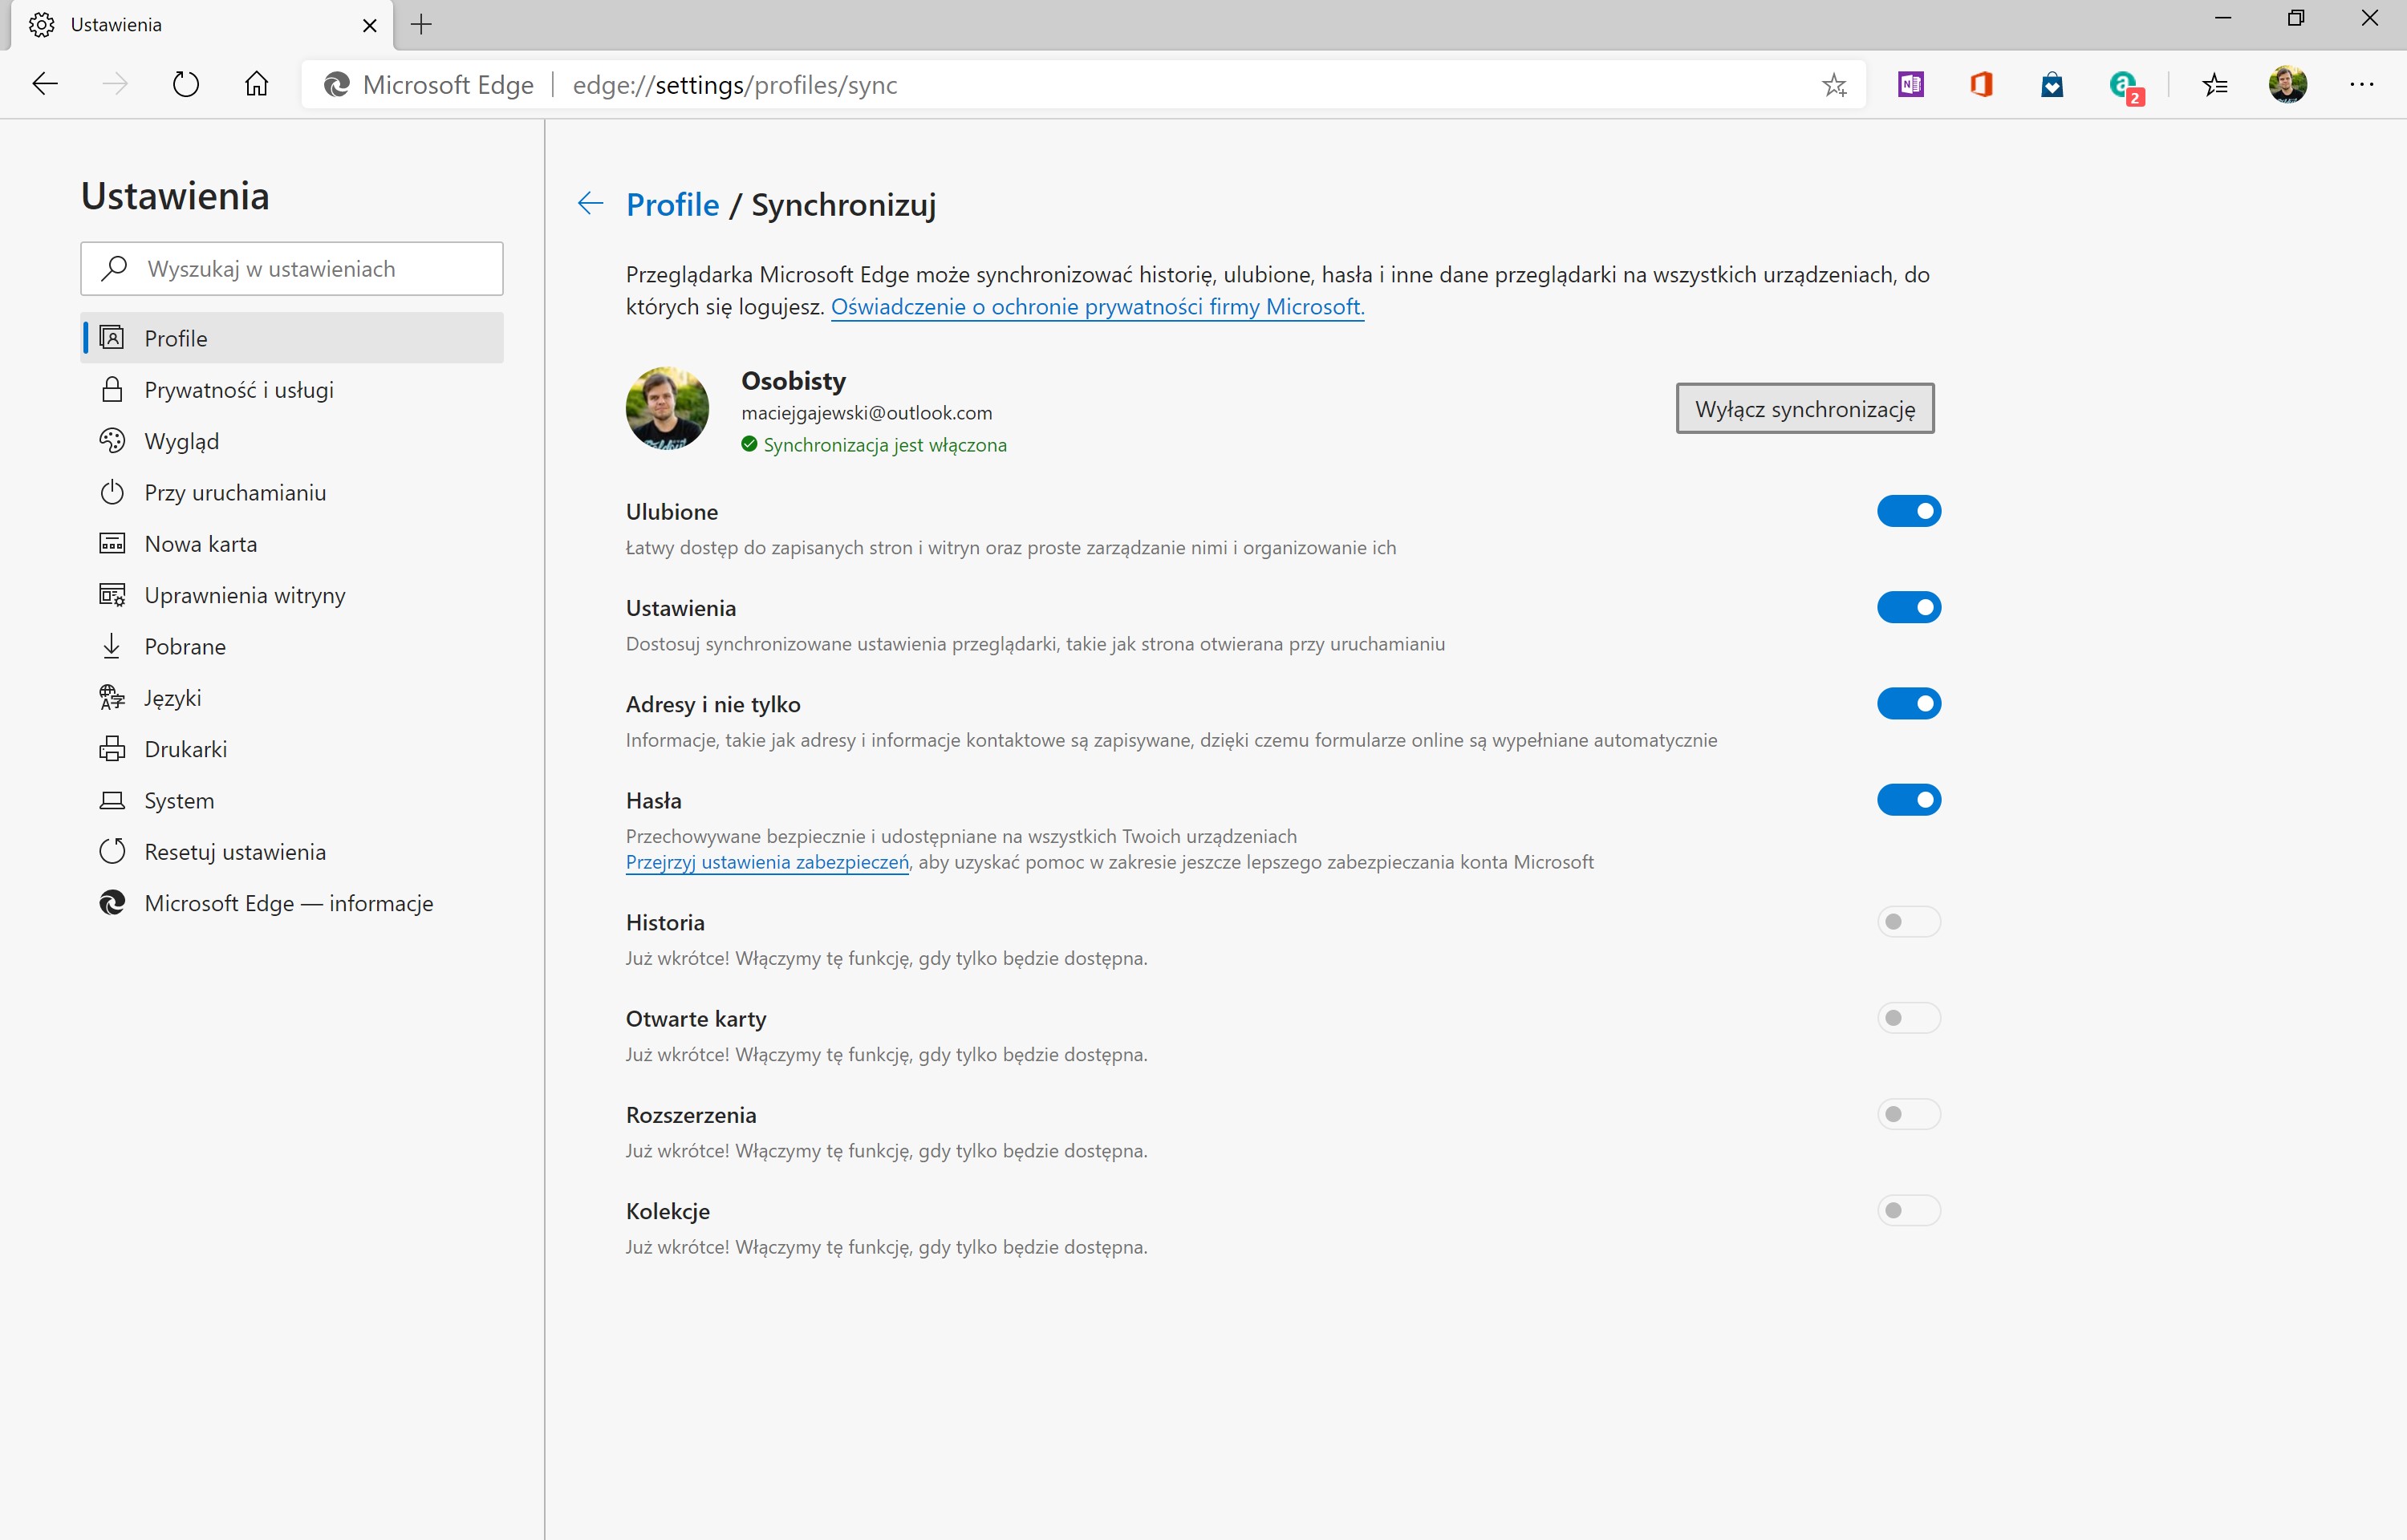Screen dimensions: 2407x1540
Task: Open Uprawnienia witryny settings section
Action: click(292, 595)
